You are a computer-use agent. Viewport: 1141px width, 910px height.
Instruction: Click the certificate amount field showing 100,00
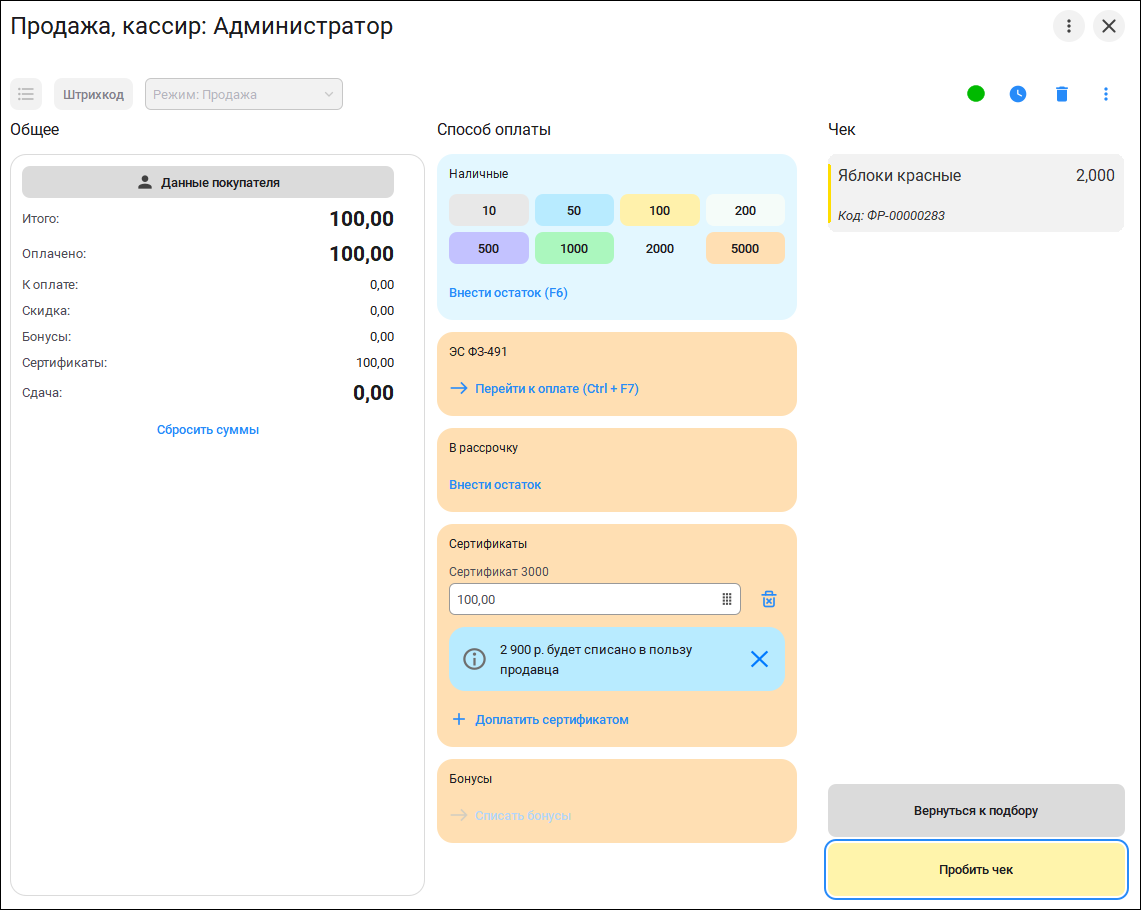click(x=595, y=599)
